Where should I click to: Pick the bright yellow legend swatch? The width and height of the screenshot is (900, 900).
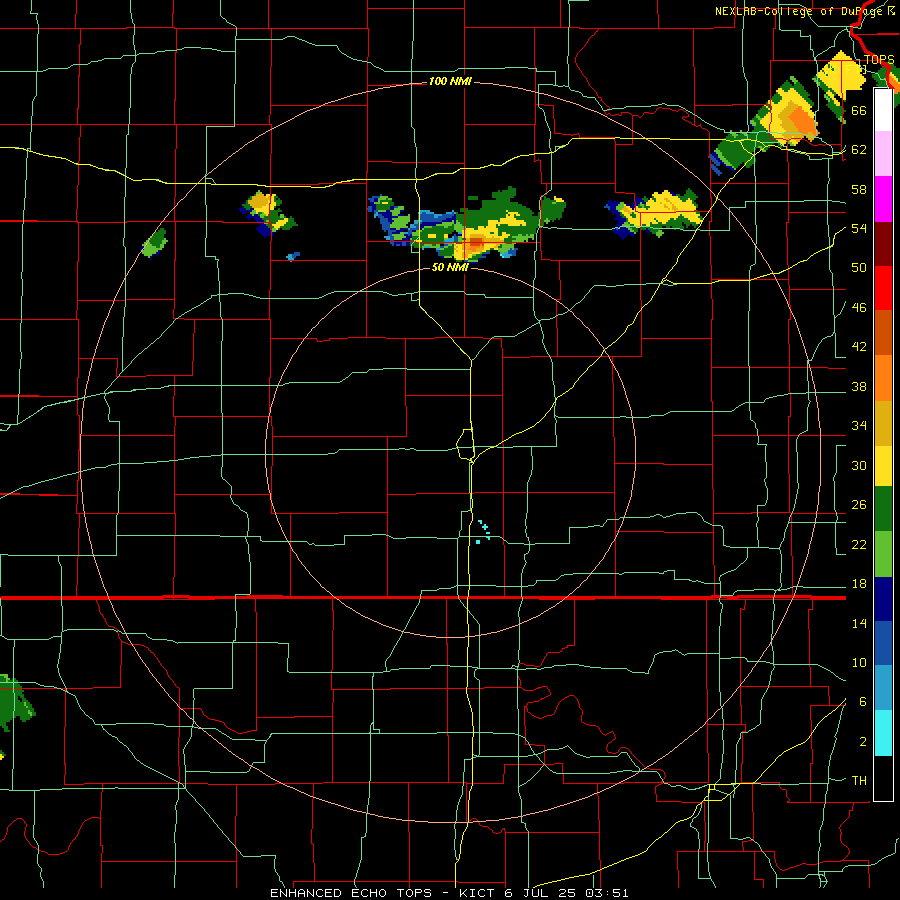click(x=883, y=466)
